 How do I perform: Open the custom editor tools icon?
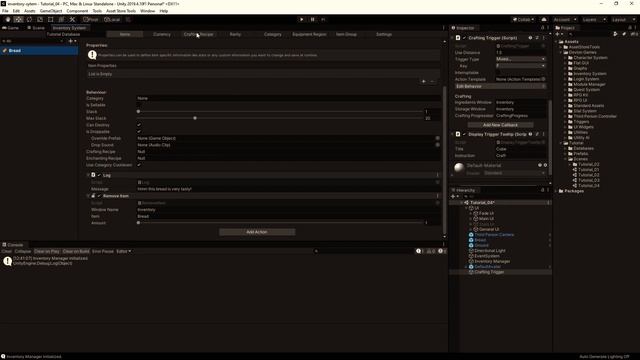click(72, 20)
